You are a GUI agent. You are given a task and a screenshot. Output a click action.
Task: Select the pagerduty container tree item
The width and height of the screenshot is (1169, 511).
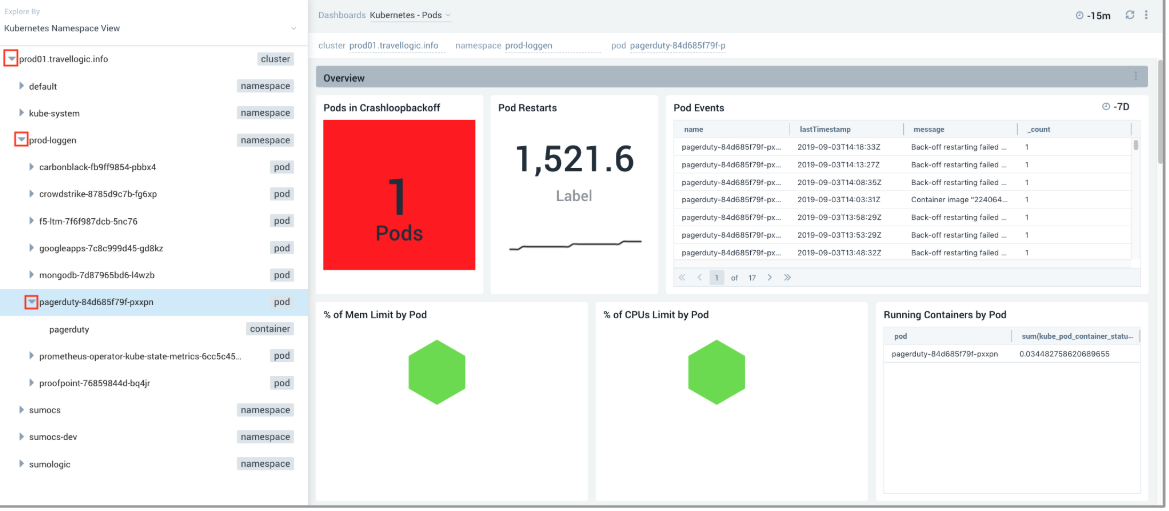point(69,329)
